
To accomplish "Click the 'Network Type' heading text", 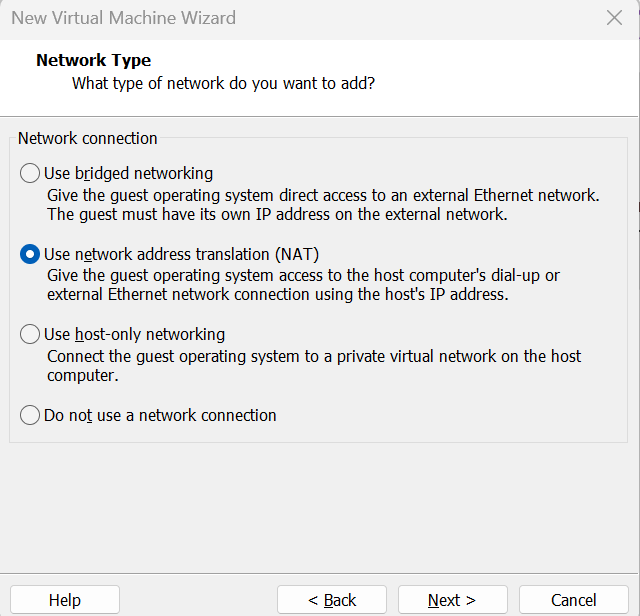I will point(93,60).
